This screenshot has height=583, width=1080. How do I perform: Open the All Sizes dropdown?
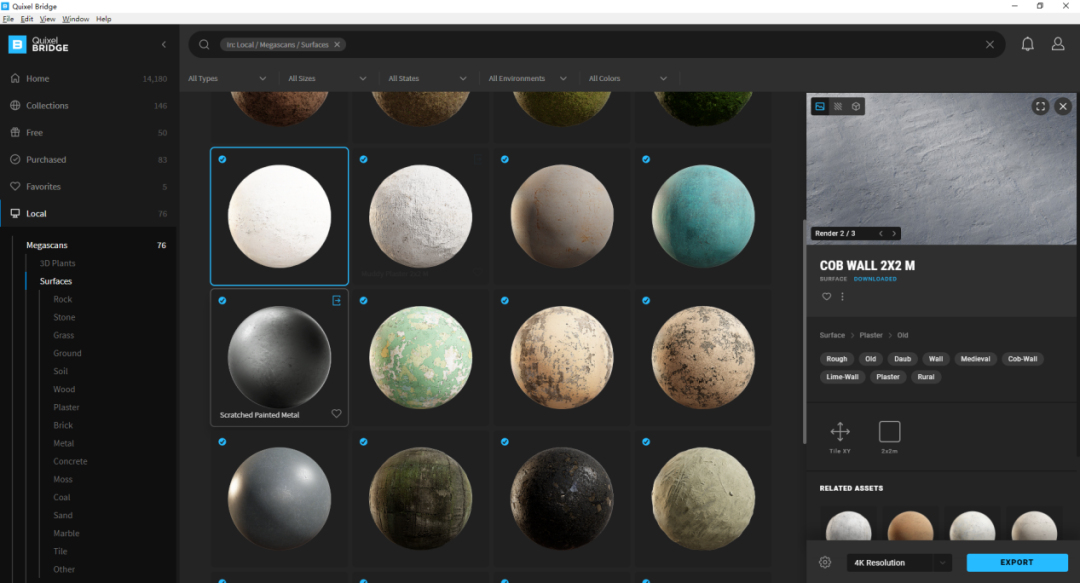coord(327,79)
